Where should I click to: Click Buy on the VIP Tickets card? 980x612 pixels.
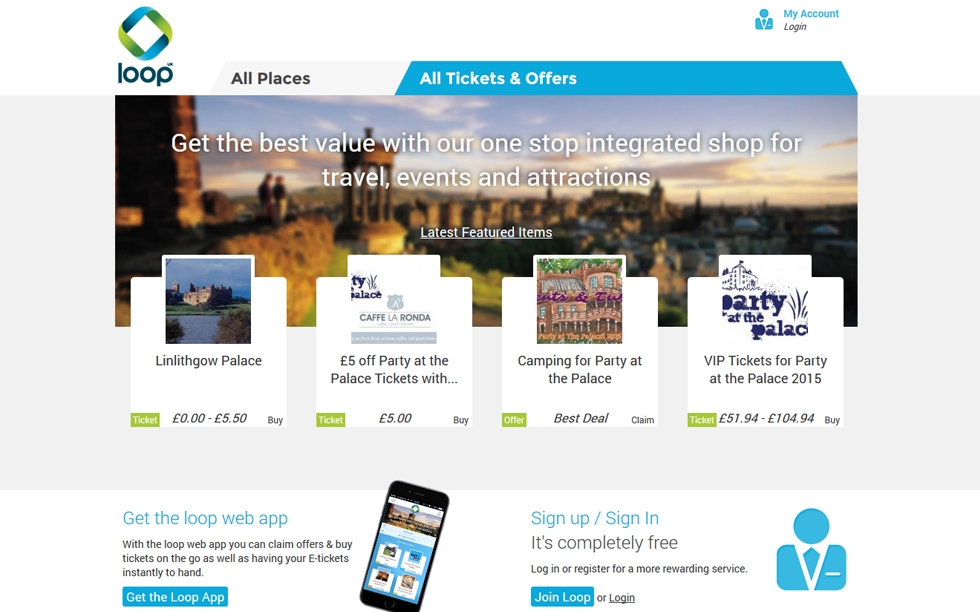tap(832, 420)
